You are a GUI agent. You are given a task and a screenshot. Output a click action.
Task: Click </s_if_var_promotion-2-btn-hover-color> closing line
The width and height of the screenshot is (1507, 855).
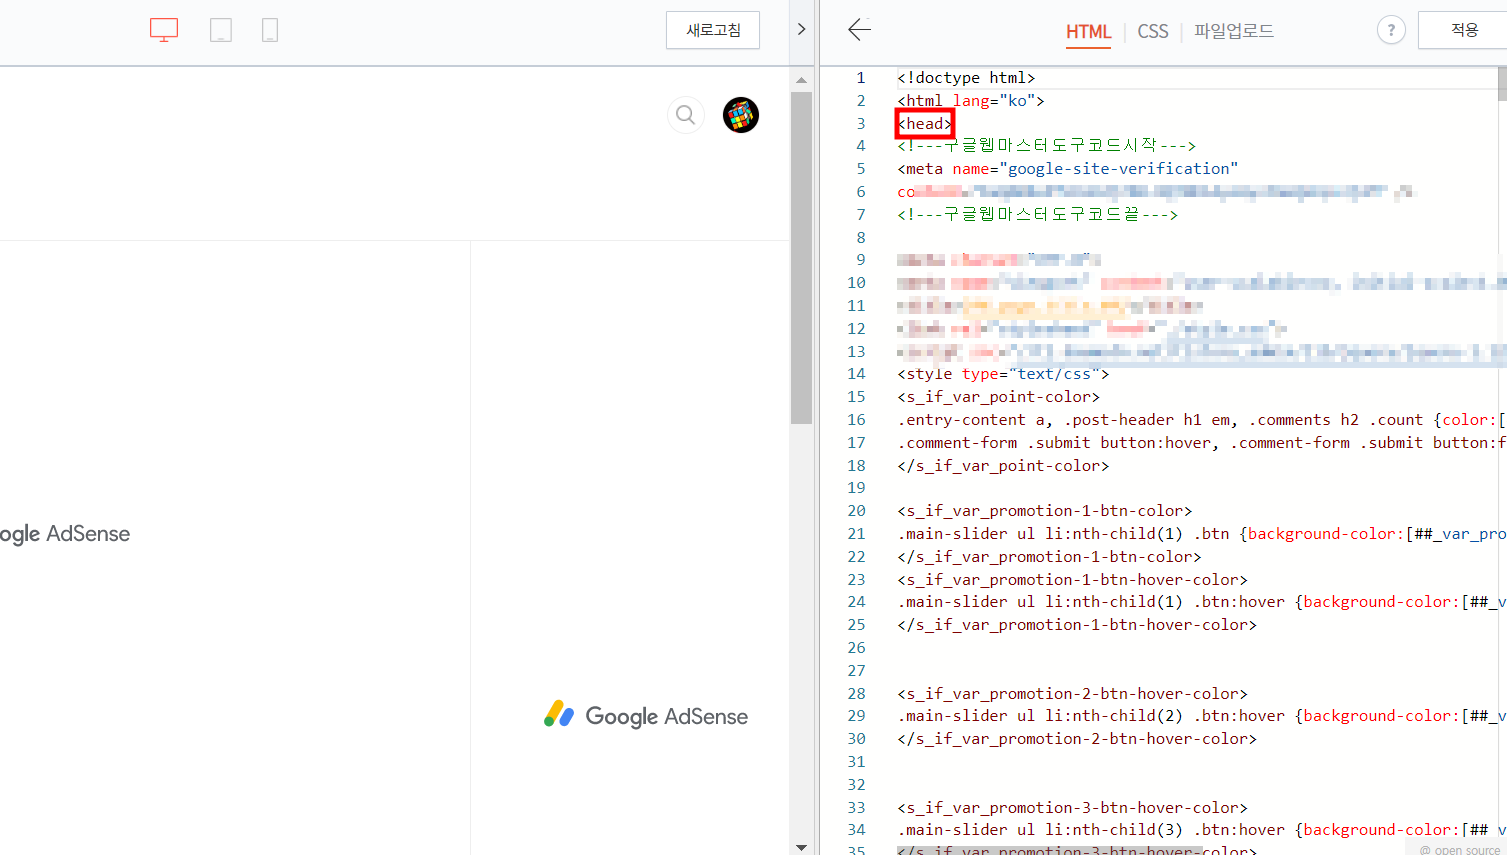1077,739
